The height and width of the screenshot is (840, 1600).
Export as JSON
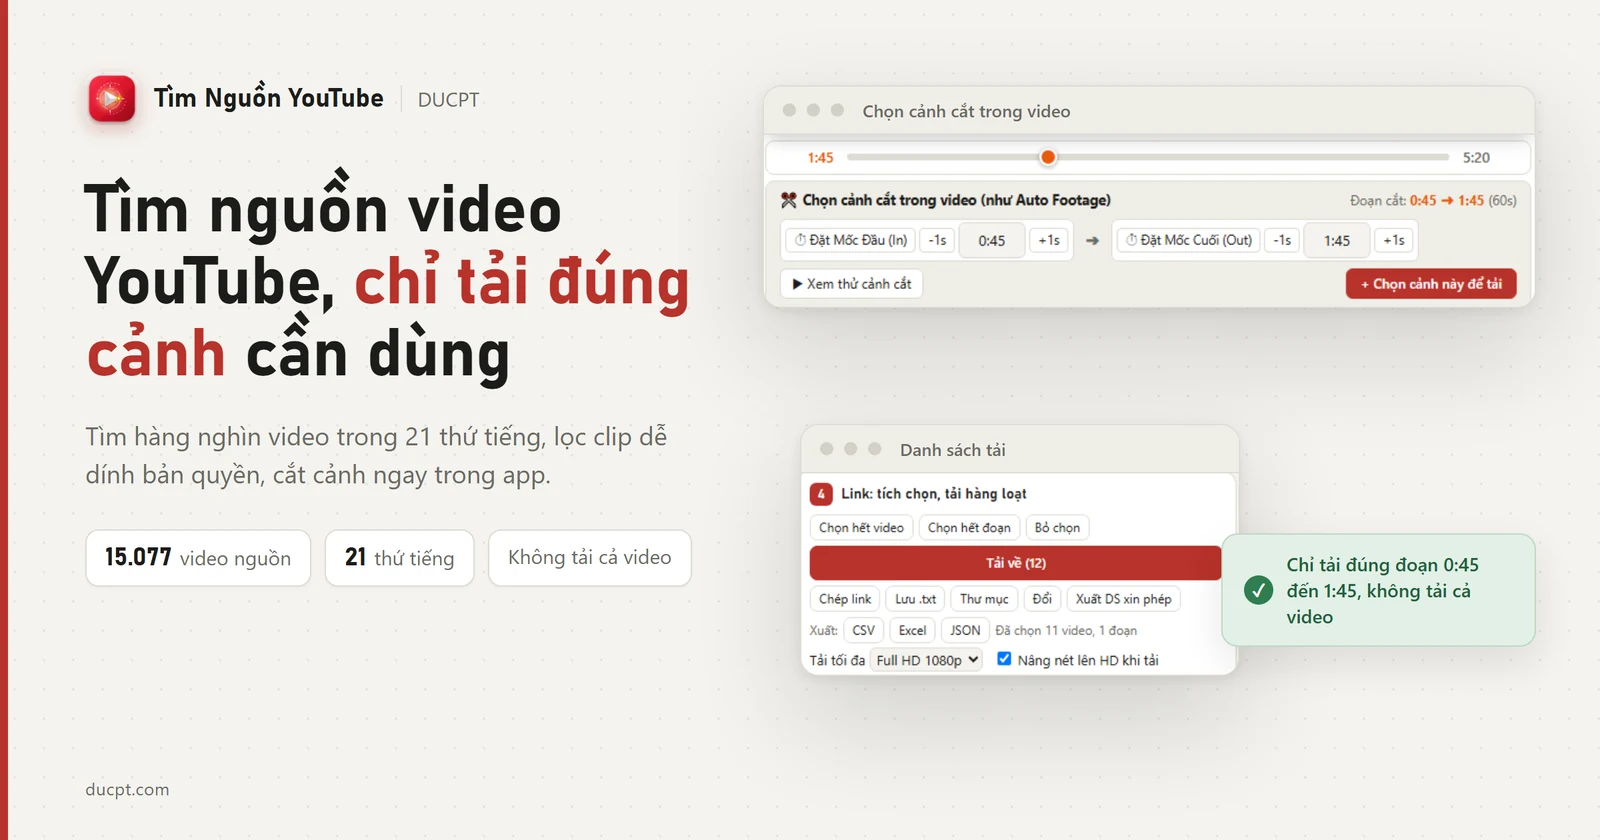pyautogui.click(x=965, y=630)
